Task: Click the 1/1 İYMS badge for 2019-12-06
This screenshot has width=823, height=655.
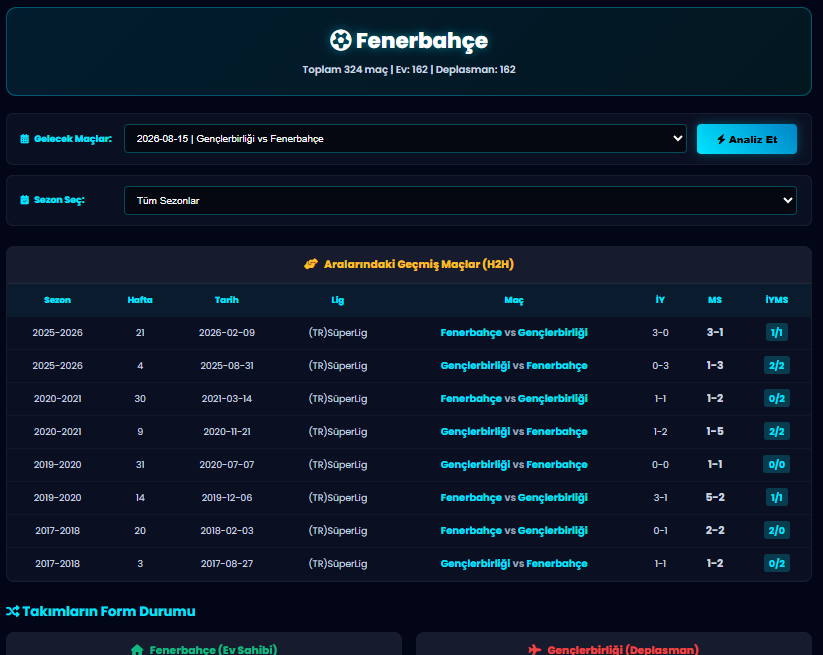Action: pos(777,498)
